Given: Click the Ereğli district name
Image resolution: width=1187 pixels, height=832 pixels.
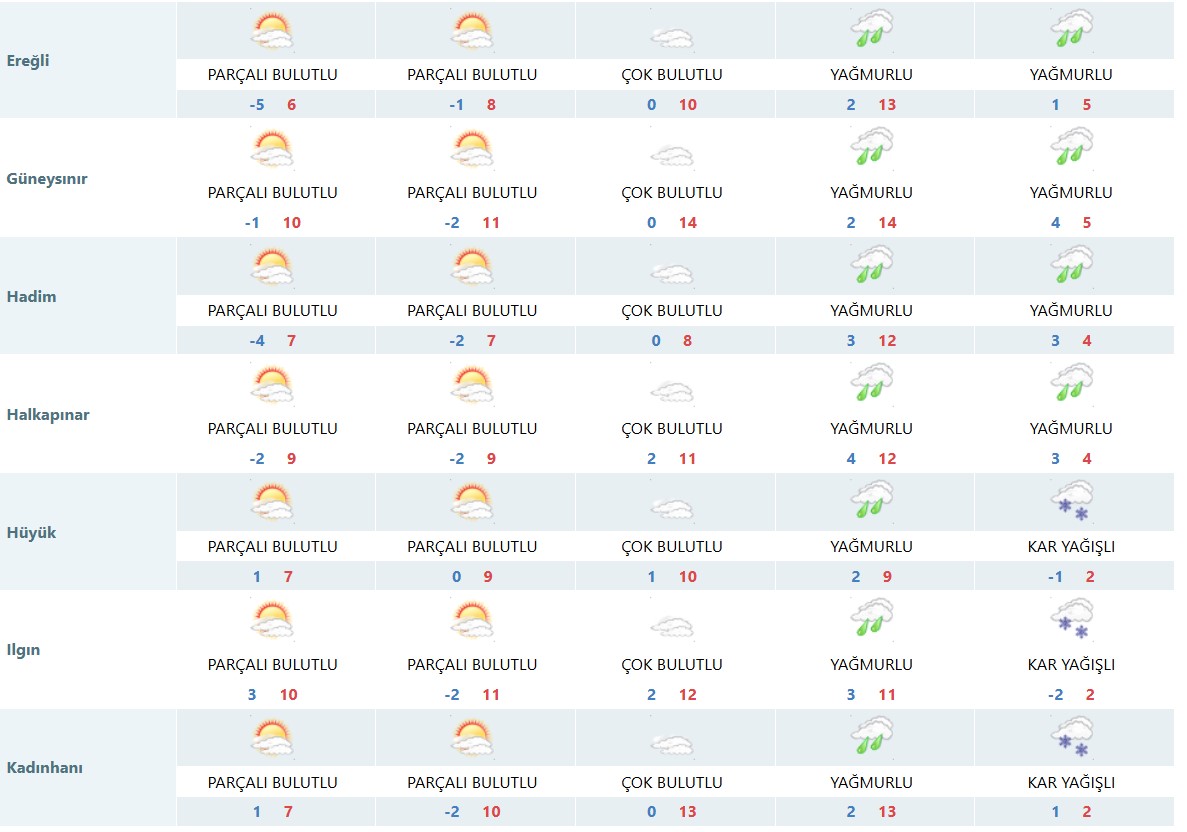Looking at the screenshot, I should (28, 61).
